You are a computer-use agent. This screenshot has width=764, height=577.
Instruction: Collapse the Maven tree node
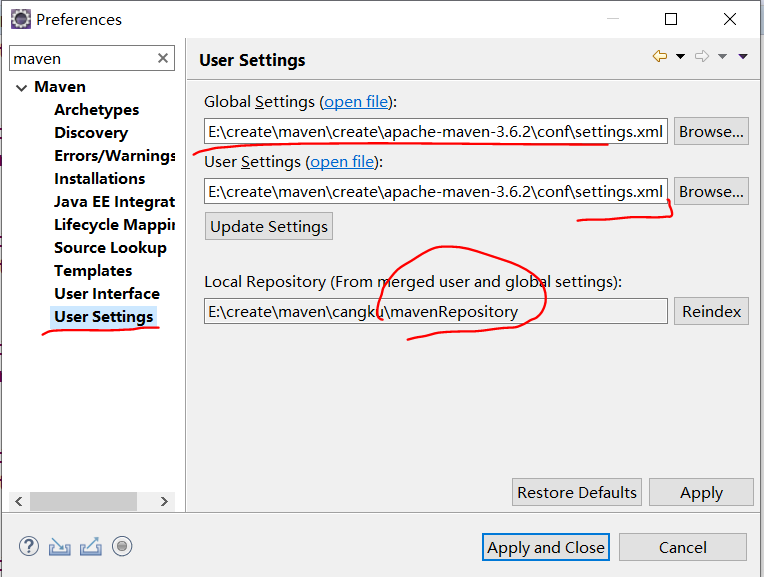[21, 88]
